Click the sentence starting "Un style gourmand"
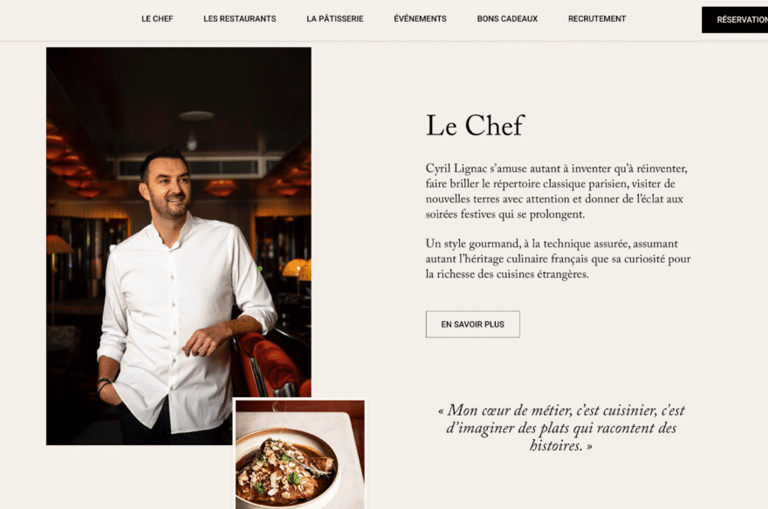Viewport: 768px width, 509px height. coord(558,259)
